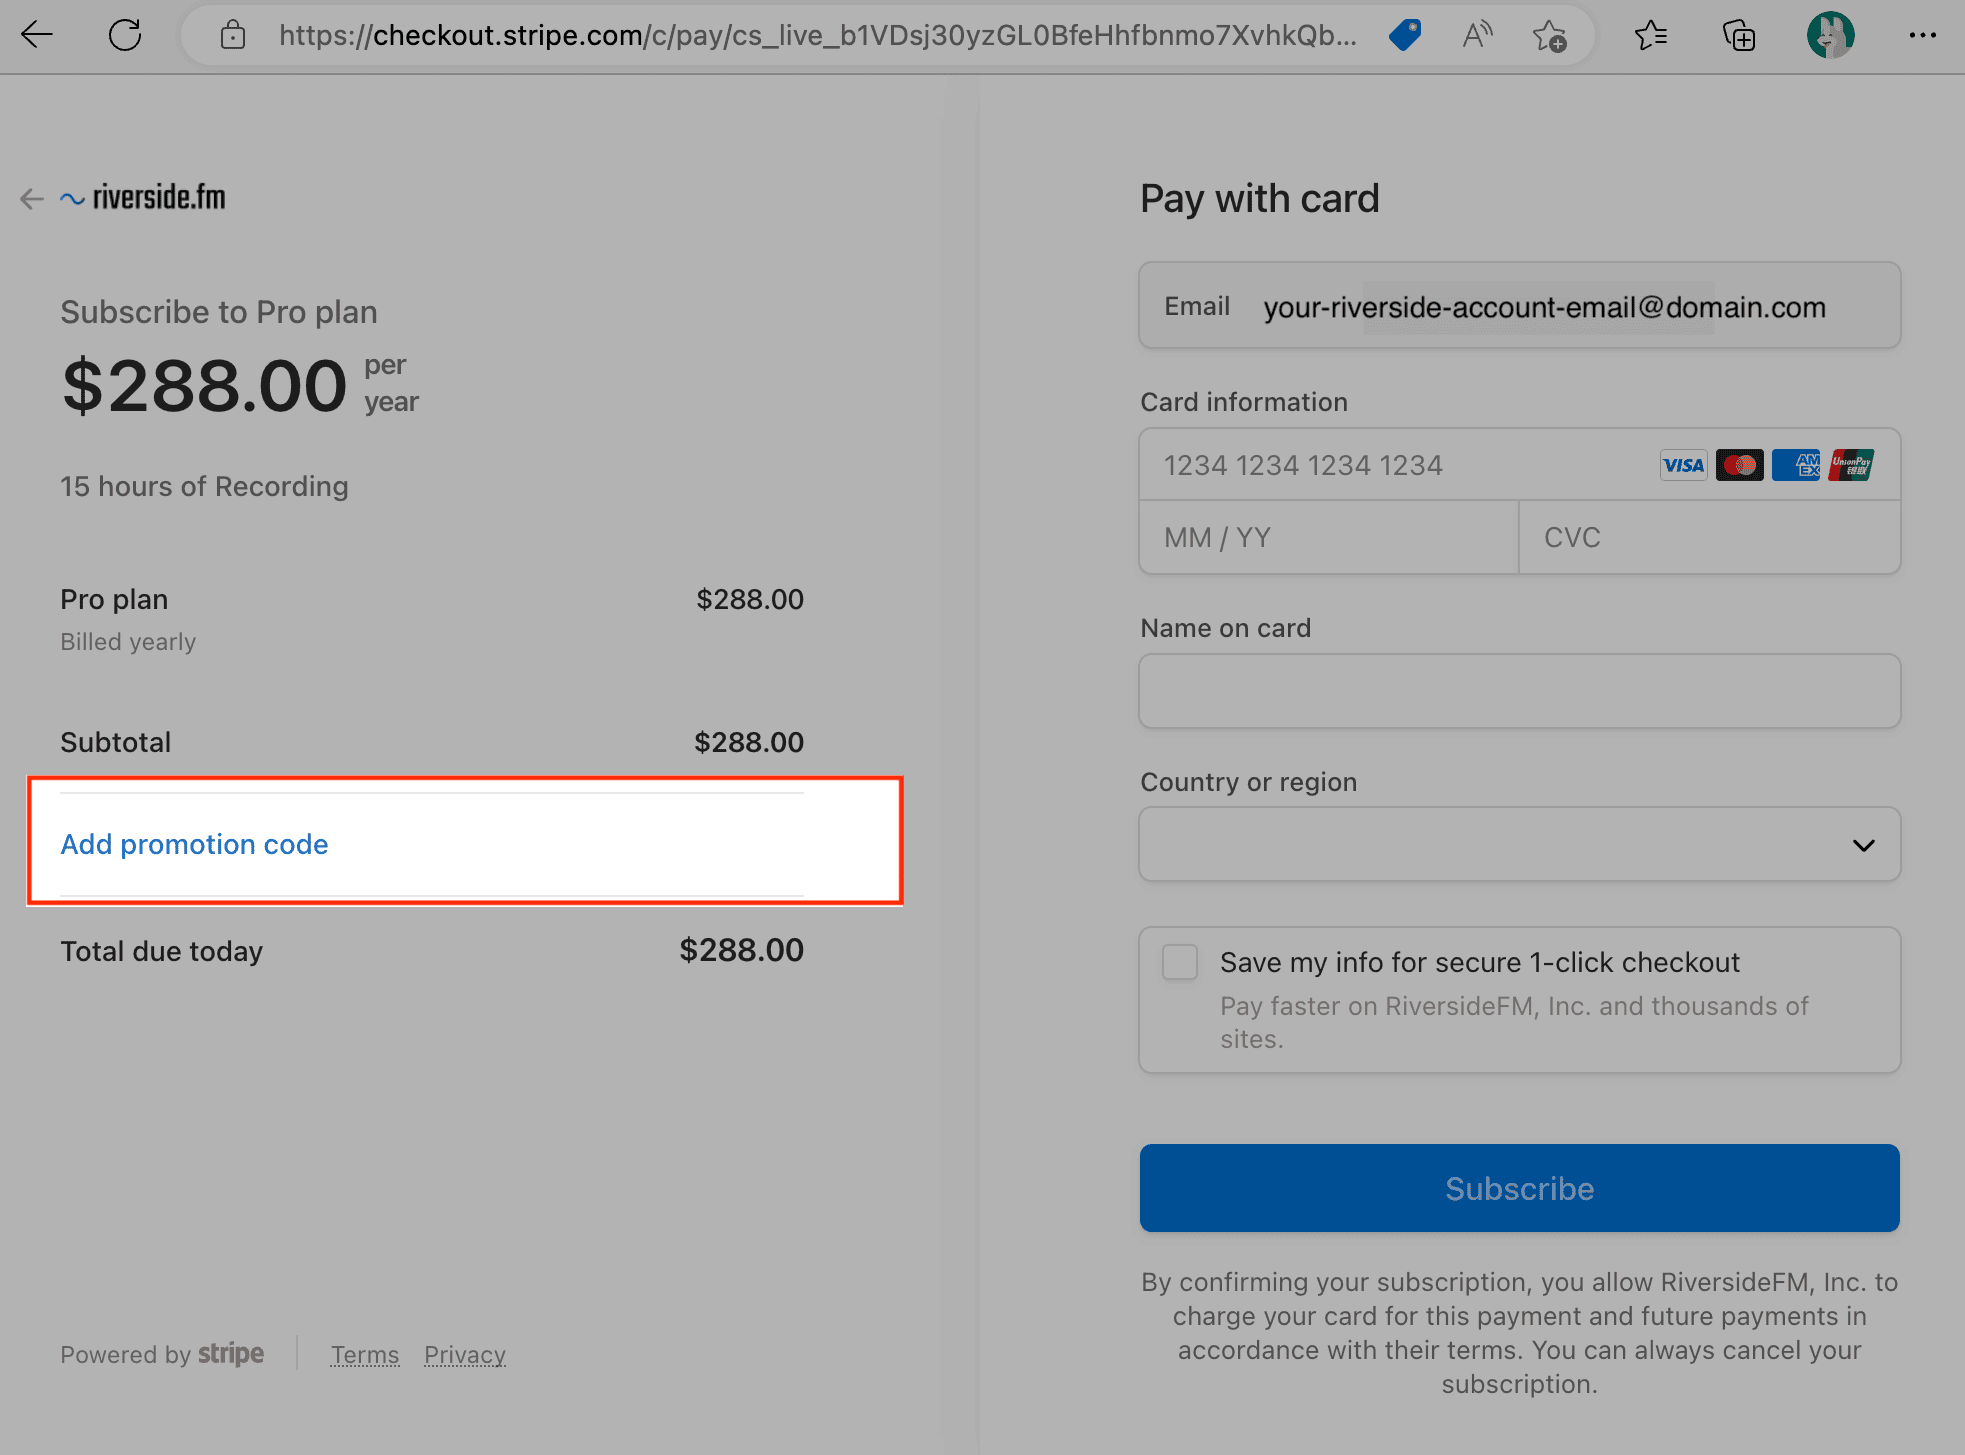Click the Mastercard icon
The image size is (1965, 1455).
(x=1740, y=465)
